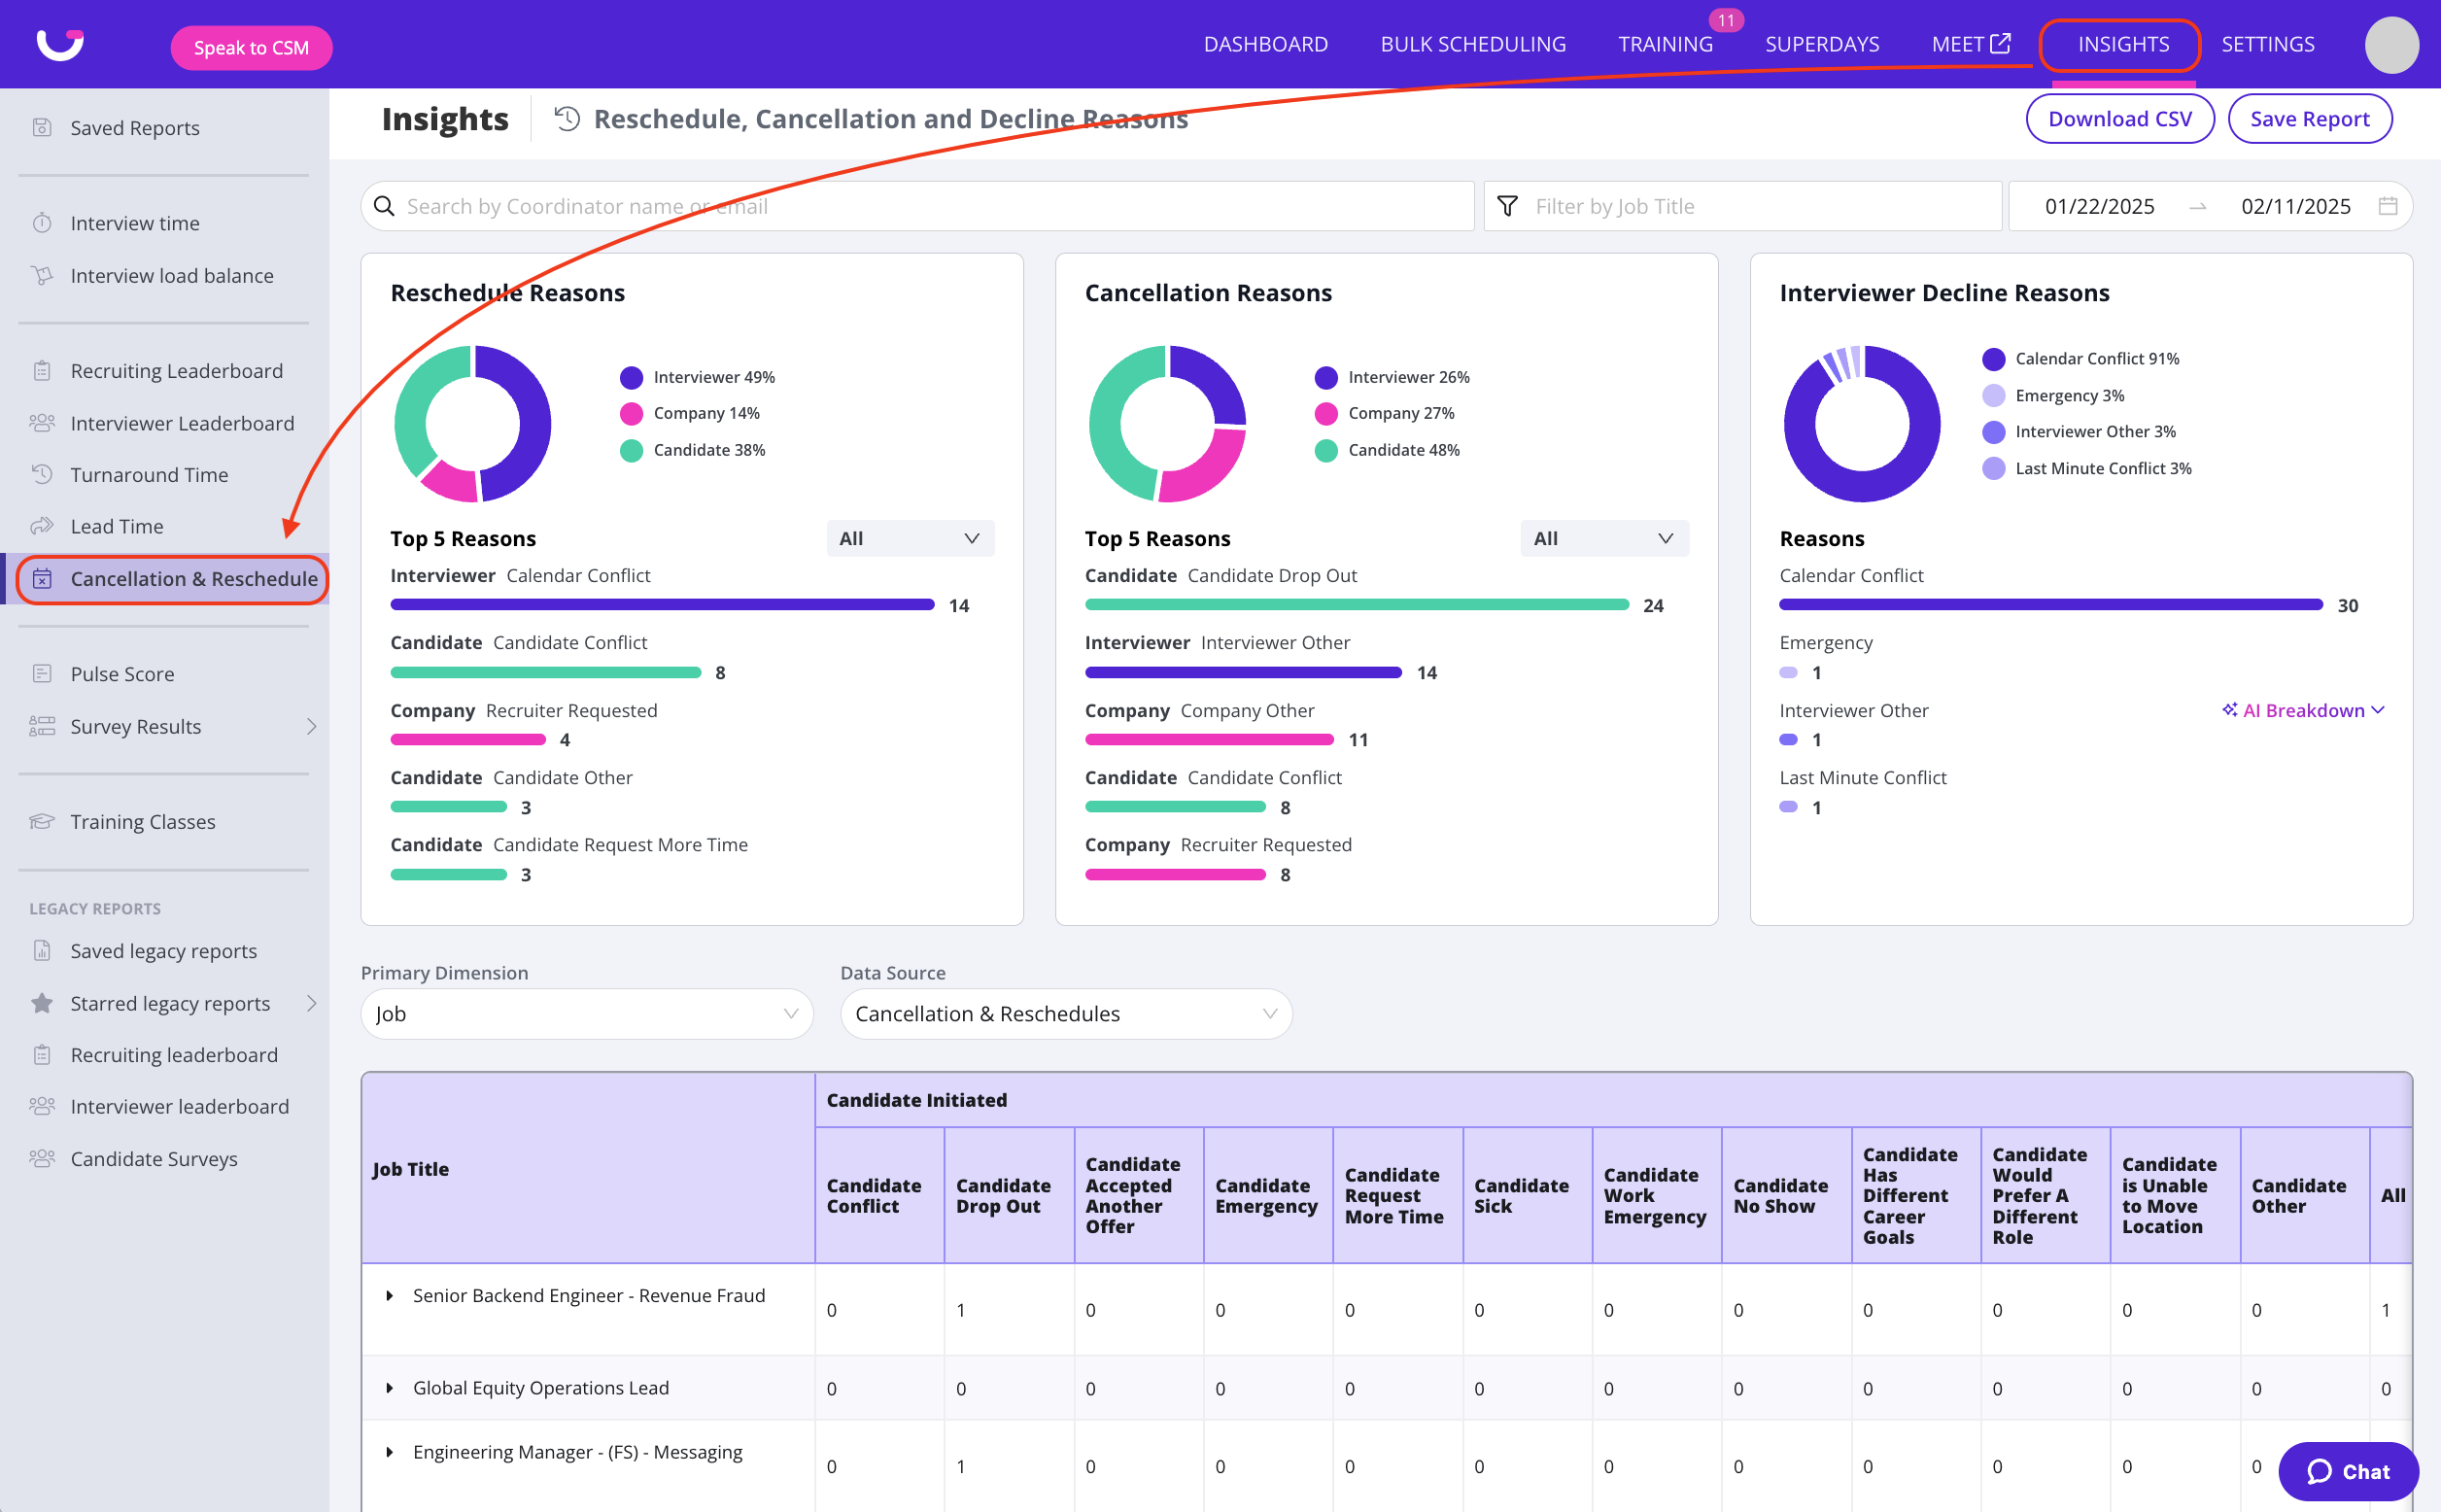This screenshot has height=1512, width=2441.
Task: Click the Interview time clock icon
Action: (42, 223)
